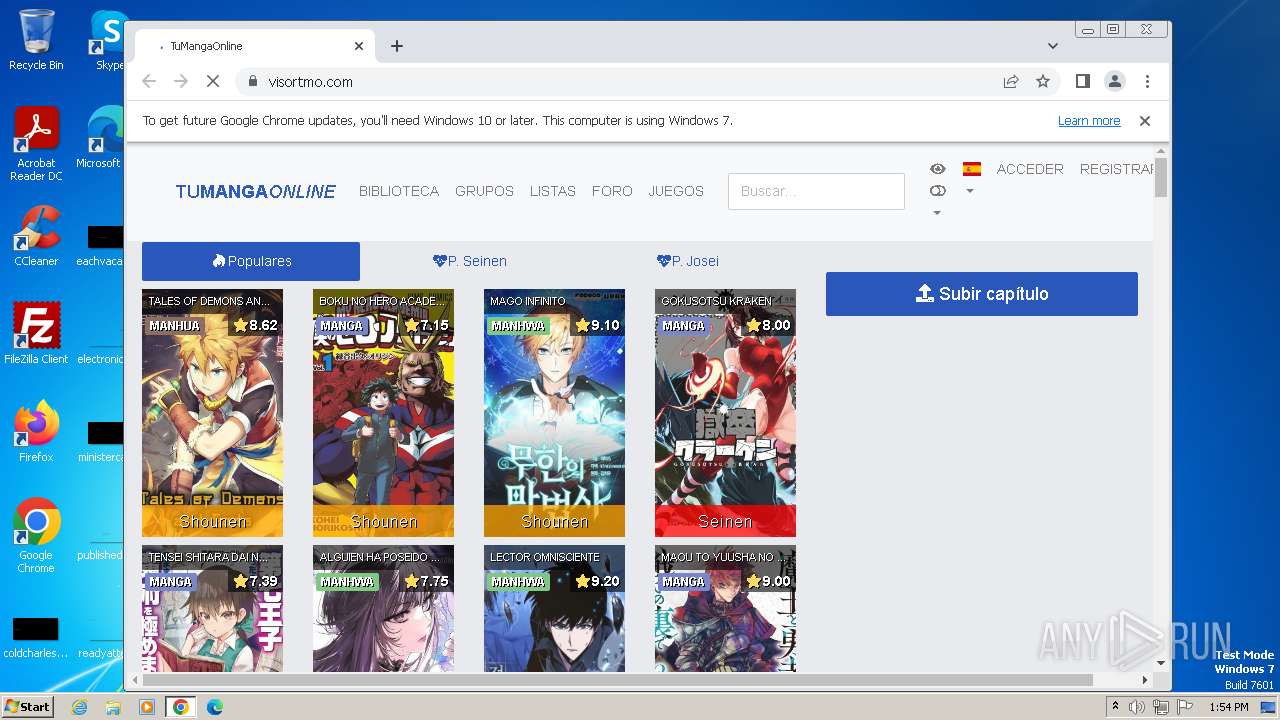
Task: Open Microsoft Edge from taskbar
Action: pyautogui.click(x=215, y=707)
